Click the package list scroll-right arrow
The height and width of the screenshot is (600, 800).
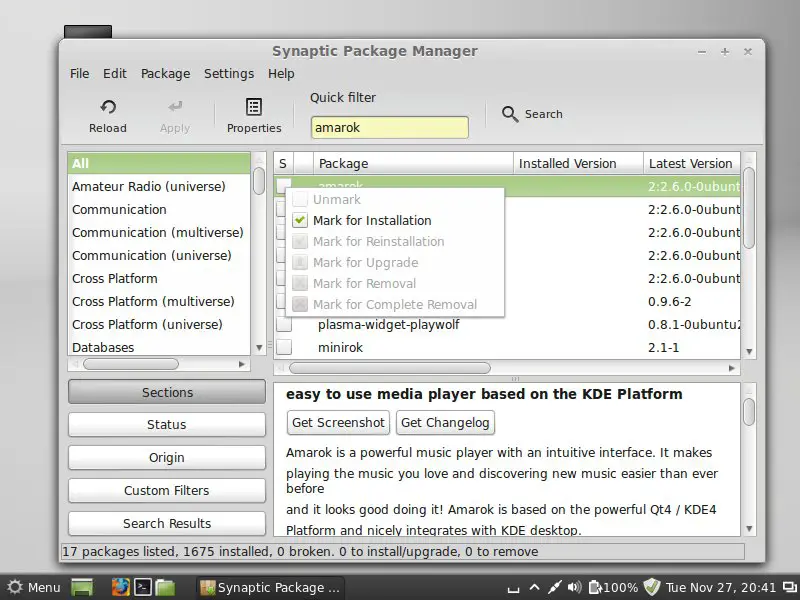pyautogui.click(x=732, y=368)
